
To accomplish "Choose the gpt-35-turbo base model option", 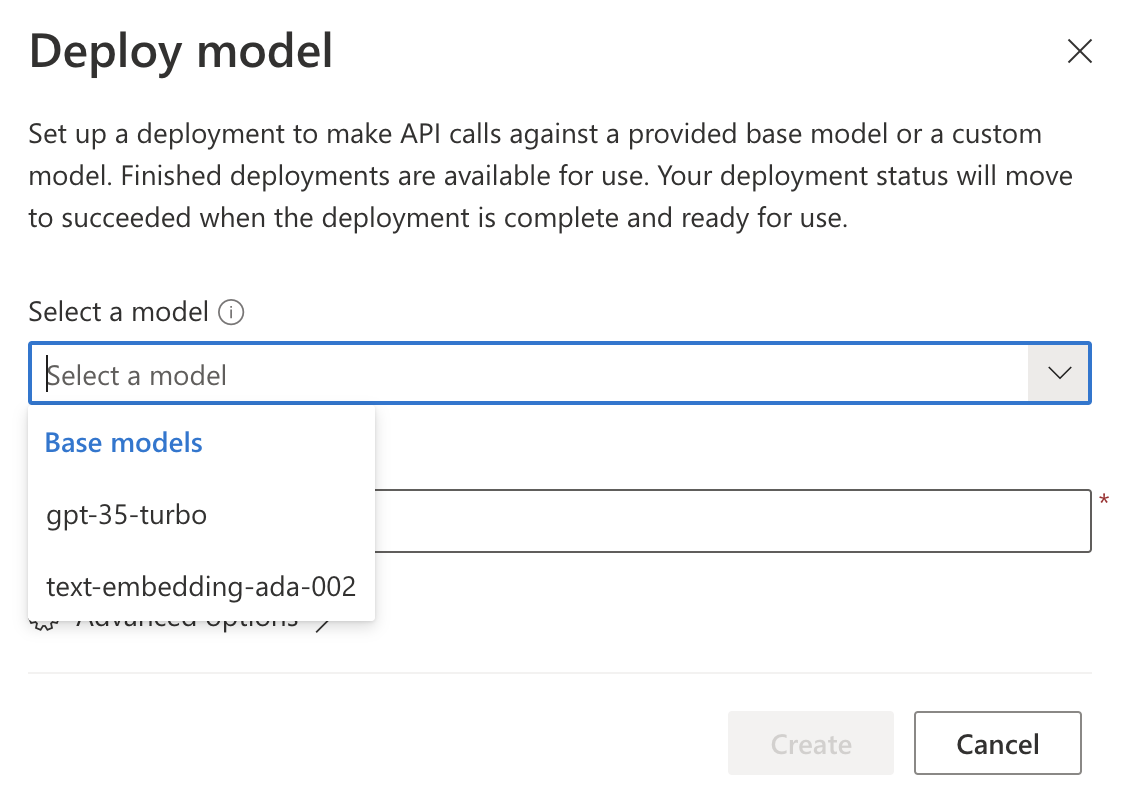I will (127, 514).
